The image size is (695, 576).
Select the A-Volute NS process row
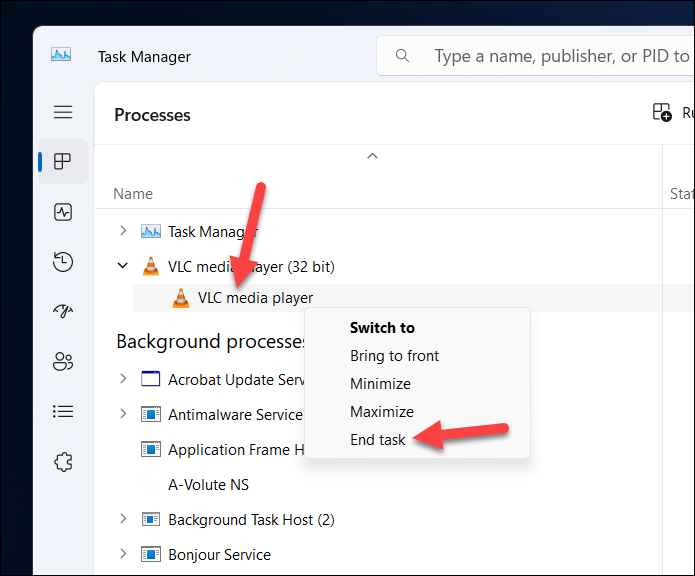(208, 485)
